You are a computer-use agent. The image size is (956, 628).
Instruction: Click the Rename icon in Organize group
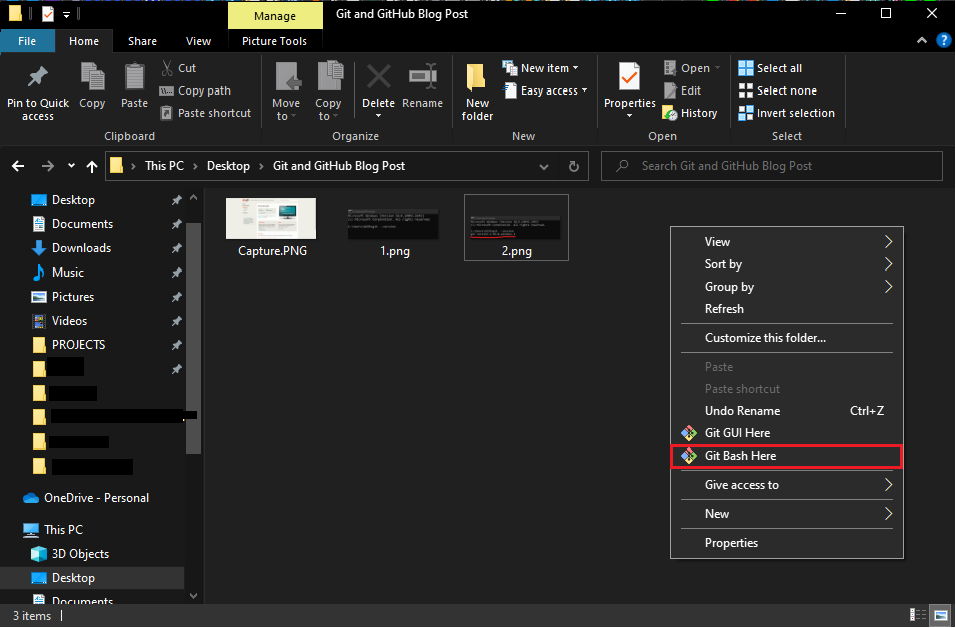click(x=423, y=77)
